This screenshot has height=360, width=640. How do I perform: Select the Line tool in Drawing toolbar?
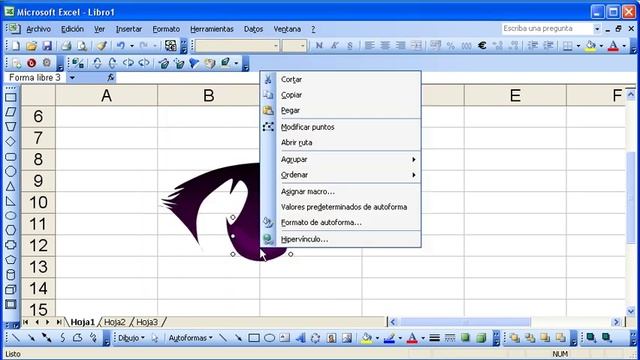[x=223, y=338]
